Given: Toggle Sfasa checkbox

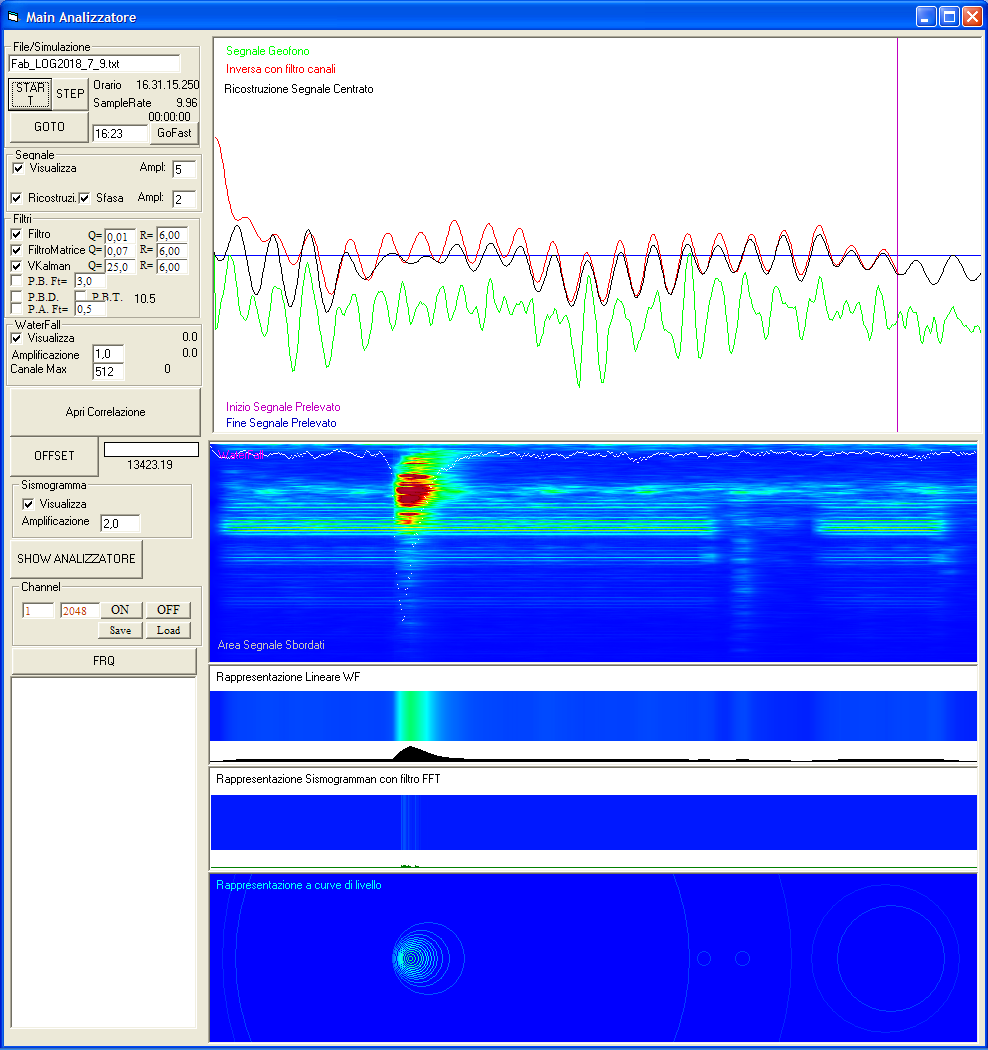Looking at the screenshot, I should (84, 198).
